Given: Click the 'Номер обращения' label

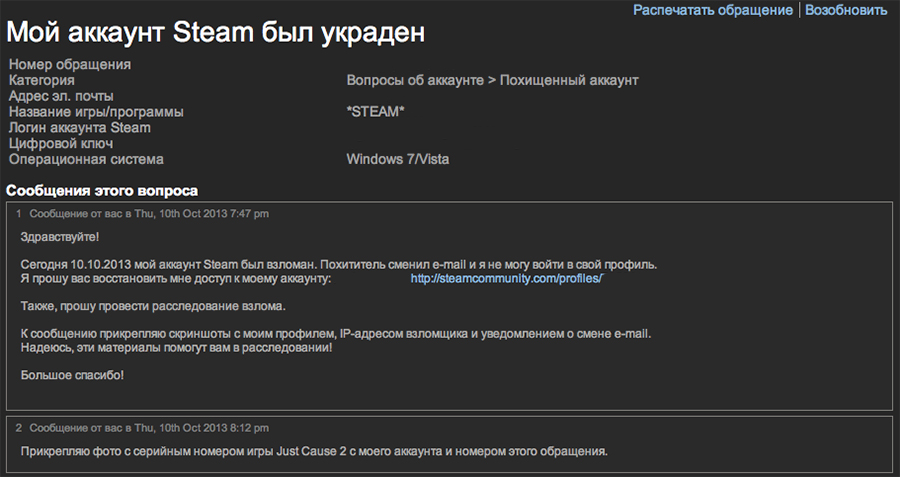Looking at the screenshot, I should pos(69,64).
